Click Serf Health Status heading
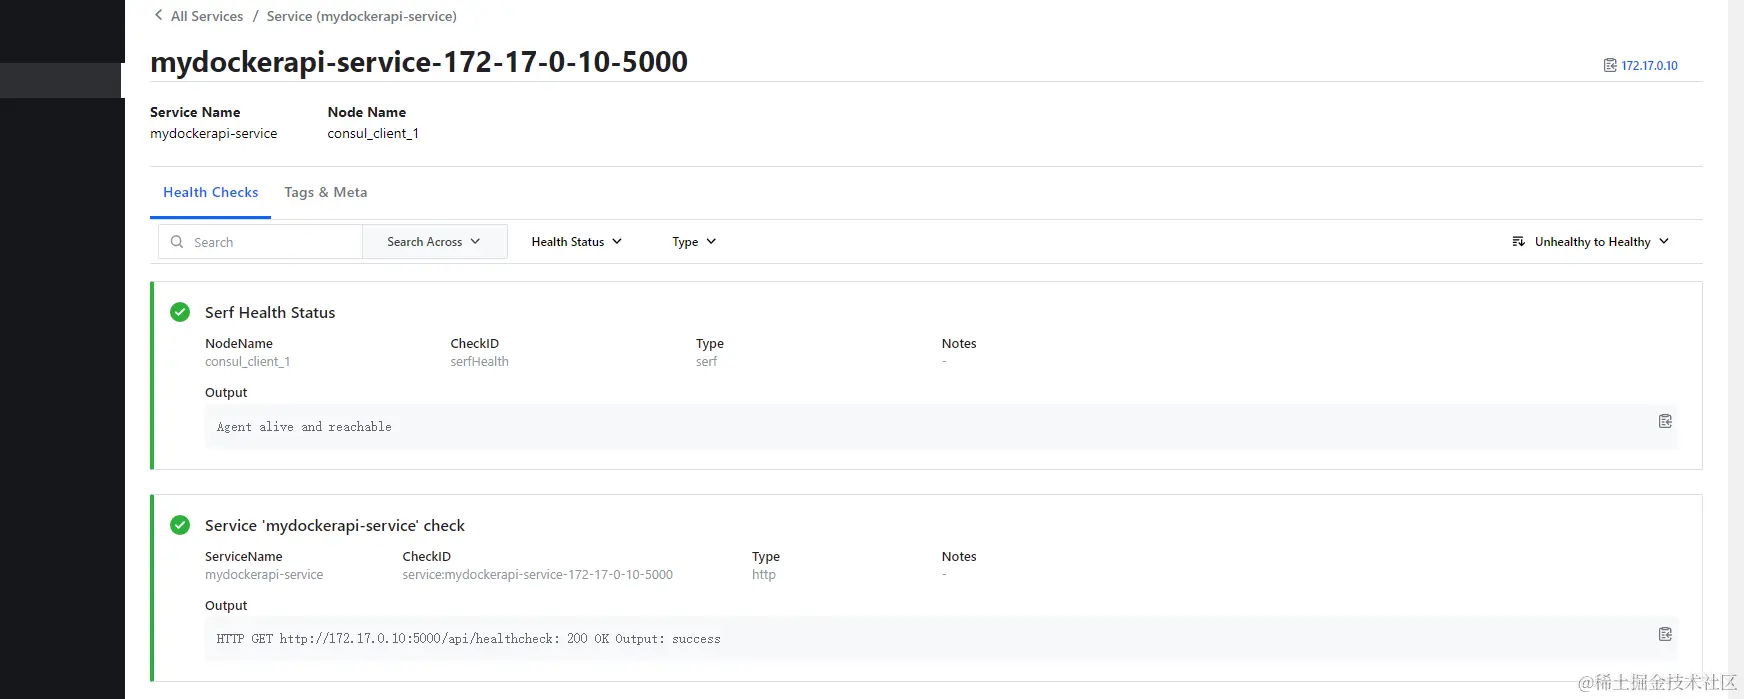This screenshot has width=1744, height=699. click(x=270, y=313)
